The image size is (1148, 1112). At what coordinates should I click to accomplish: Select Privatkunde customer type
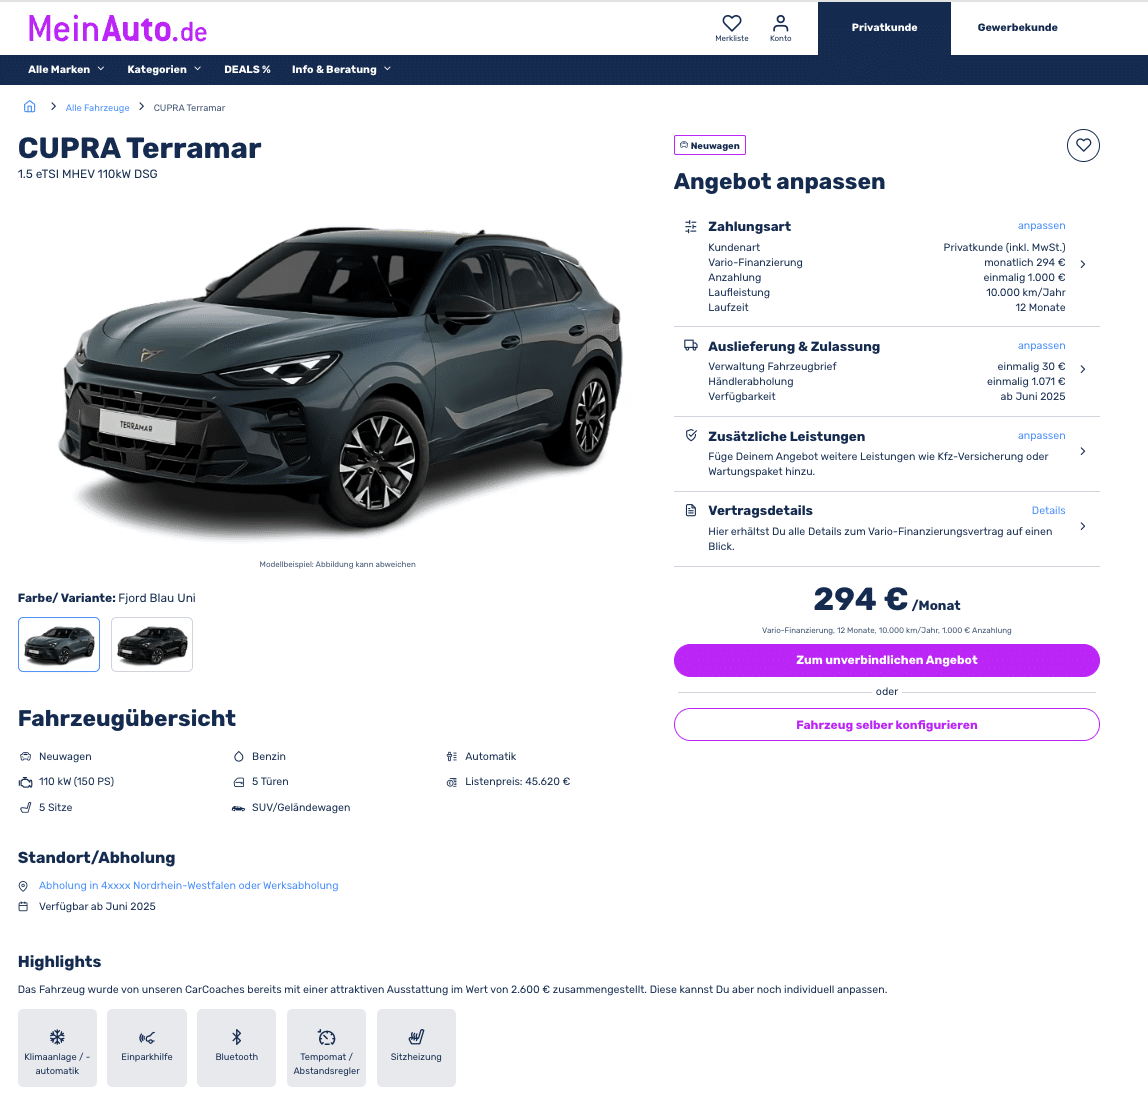(884, 28)
